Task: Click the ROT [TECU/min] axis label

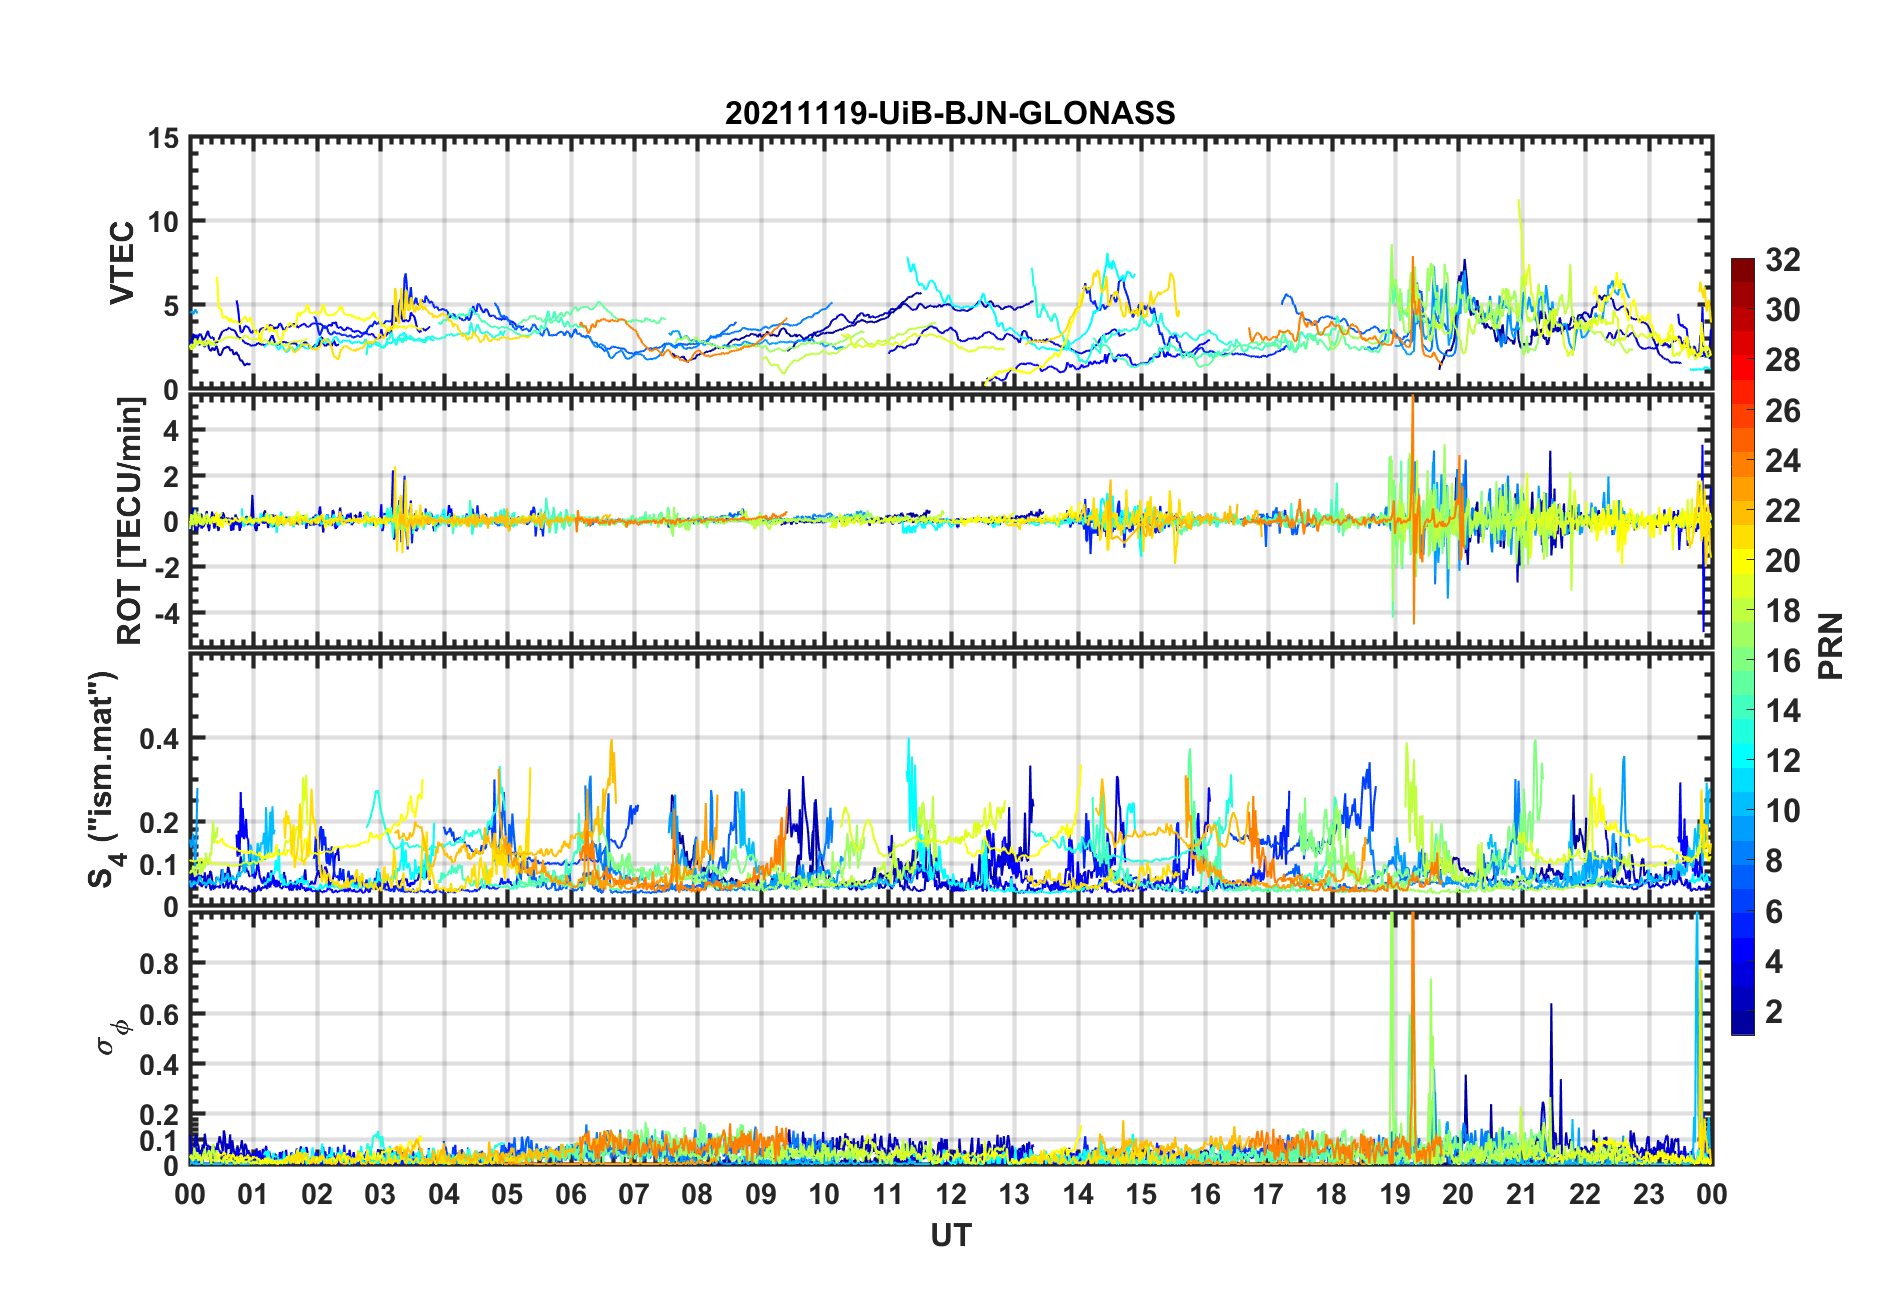Action: coord(130,521)
